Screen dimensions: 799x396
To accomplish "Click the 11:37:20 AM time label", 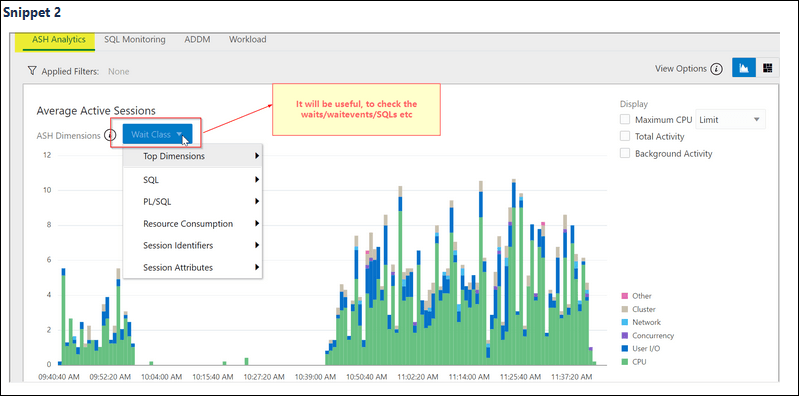I will 572,377.
